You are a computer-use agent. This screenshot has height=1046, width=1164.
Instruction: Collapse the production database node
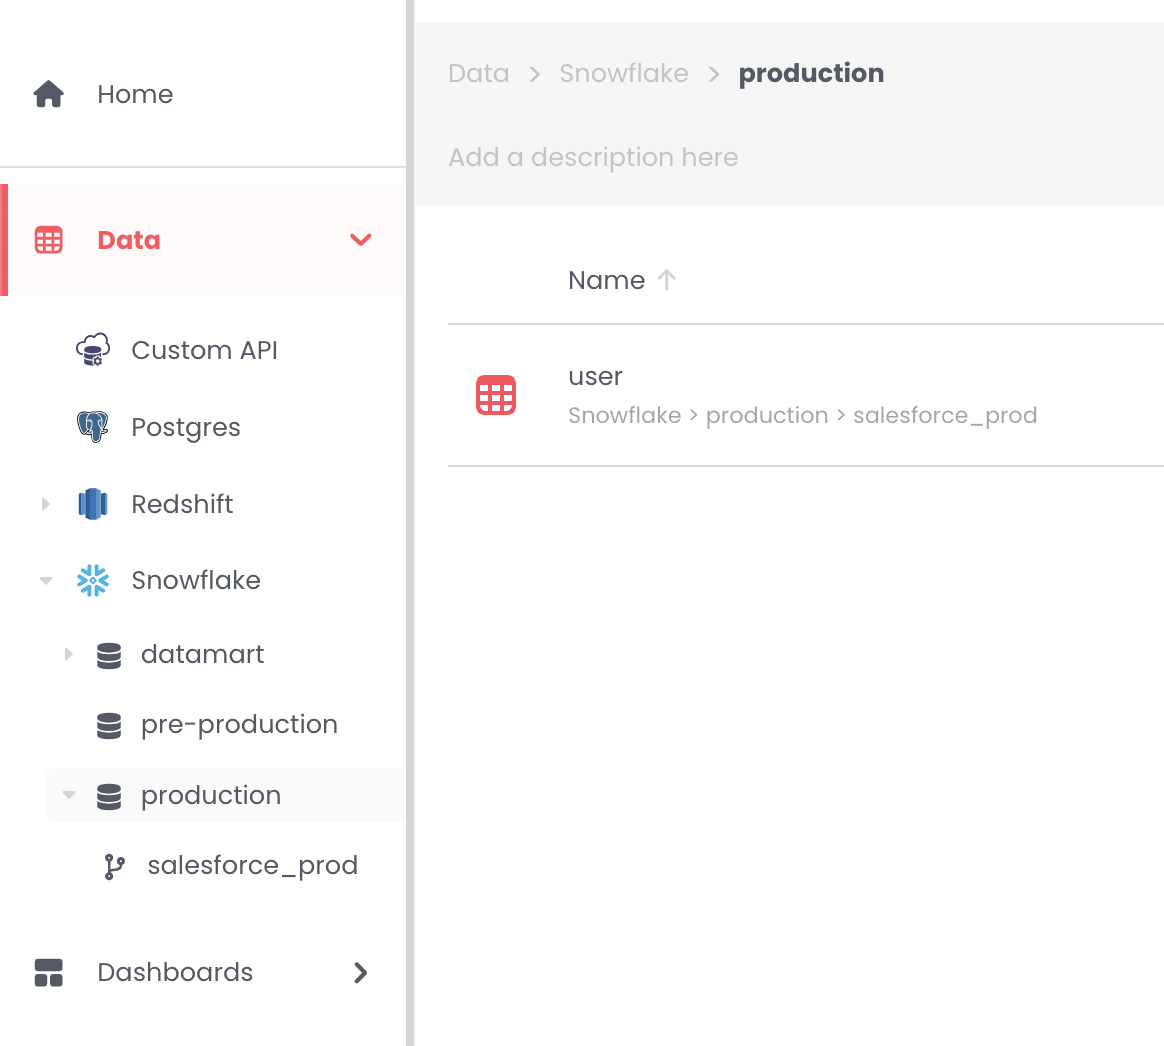(68, 795)
